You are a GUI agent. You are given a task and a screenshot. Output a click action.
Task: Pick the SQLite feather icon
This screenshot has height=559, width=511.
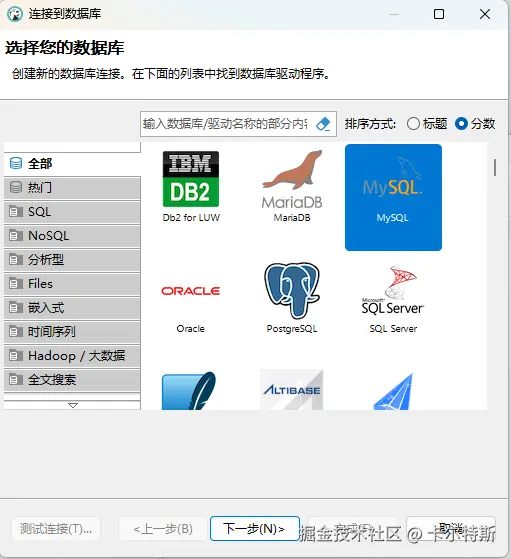189,390
